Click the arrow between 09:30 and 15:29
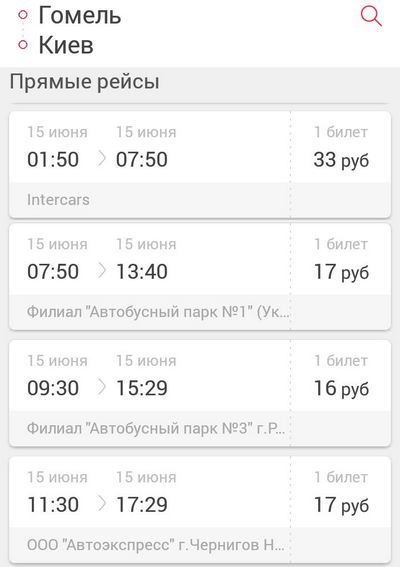This screenshot has height=567, width=400. point(102,388)
